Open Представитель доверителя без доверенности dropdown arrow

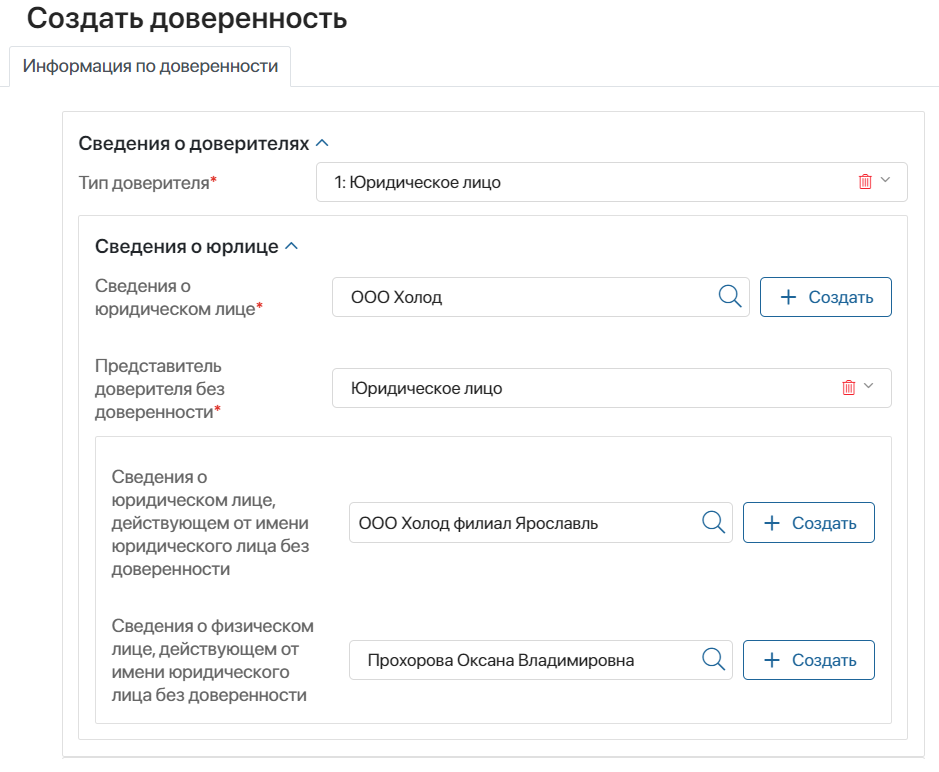(868, 388)
